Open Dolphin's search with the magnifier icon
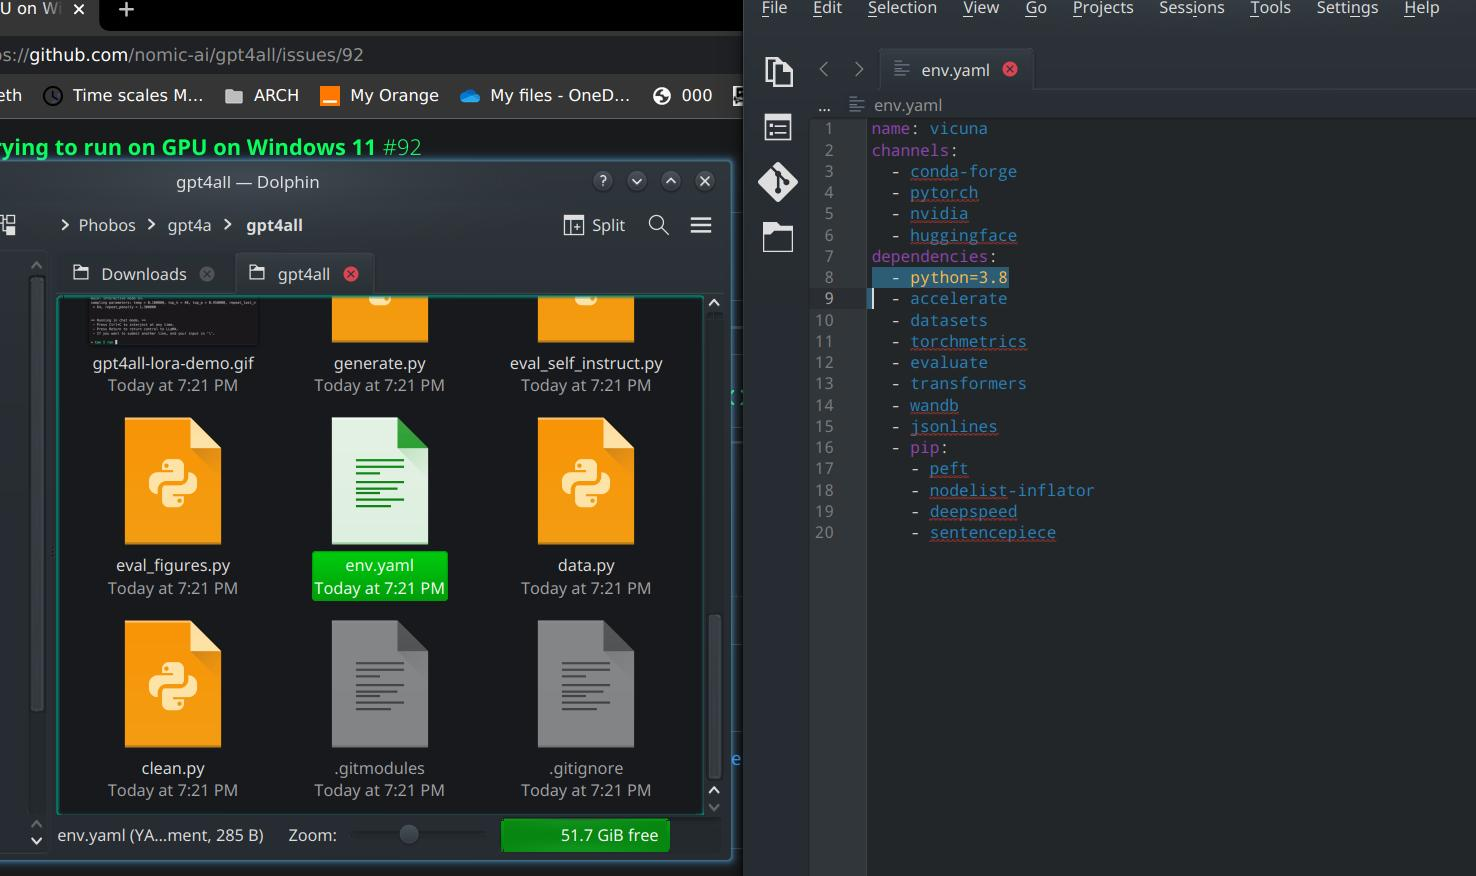 click(658, 225)
